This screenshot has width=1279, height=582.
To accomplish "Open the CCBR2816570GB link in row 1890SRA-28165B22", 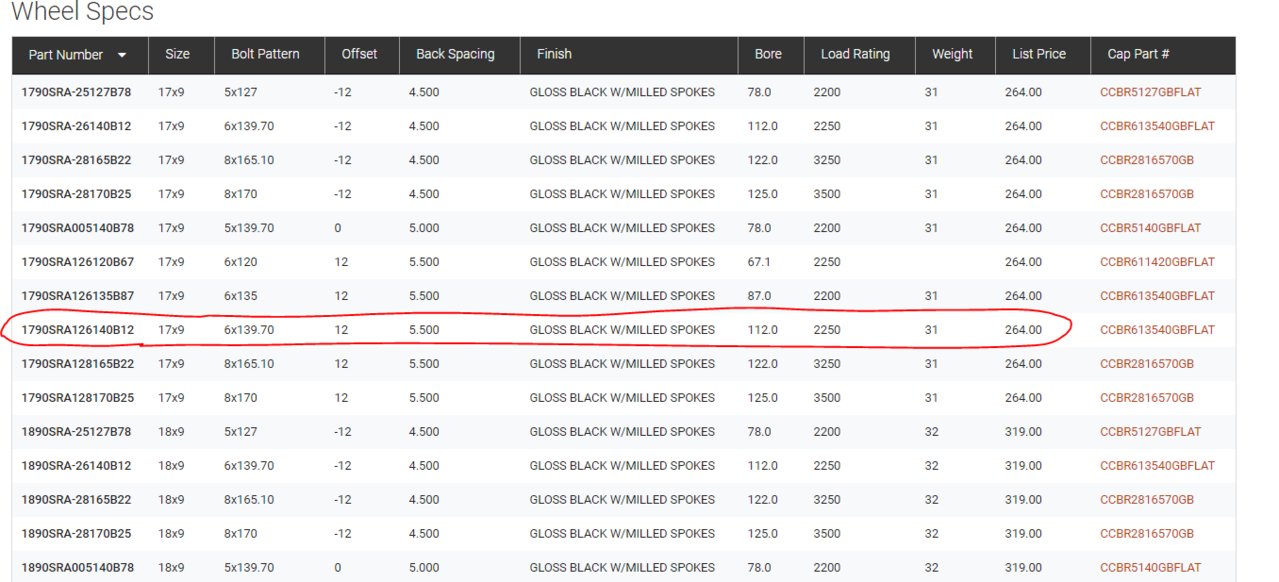I will [x=1147, y=500].
